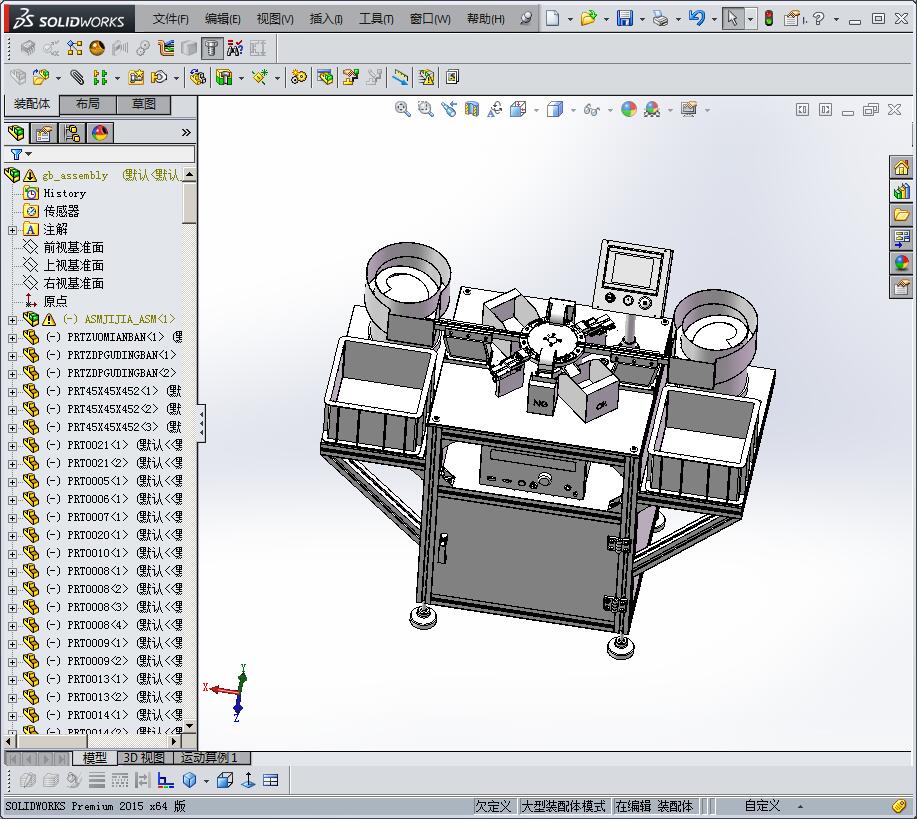Select the 前视基准面 front plane
Screen dimensions: 917x819
[73, 248]
